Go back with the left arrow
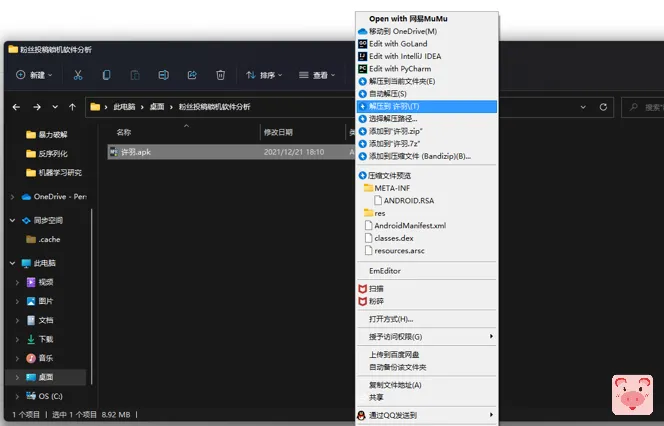The width and height of the screenshot is (664, 426). (17, 107)
